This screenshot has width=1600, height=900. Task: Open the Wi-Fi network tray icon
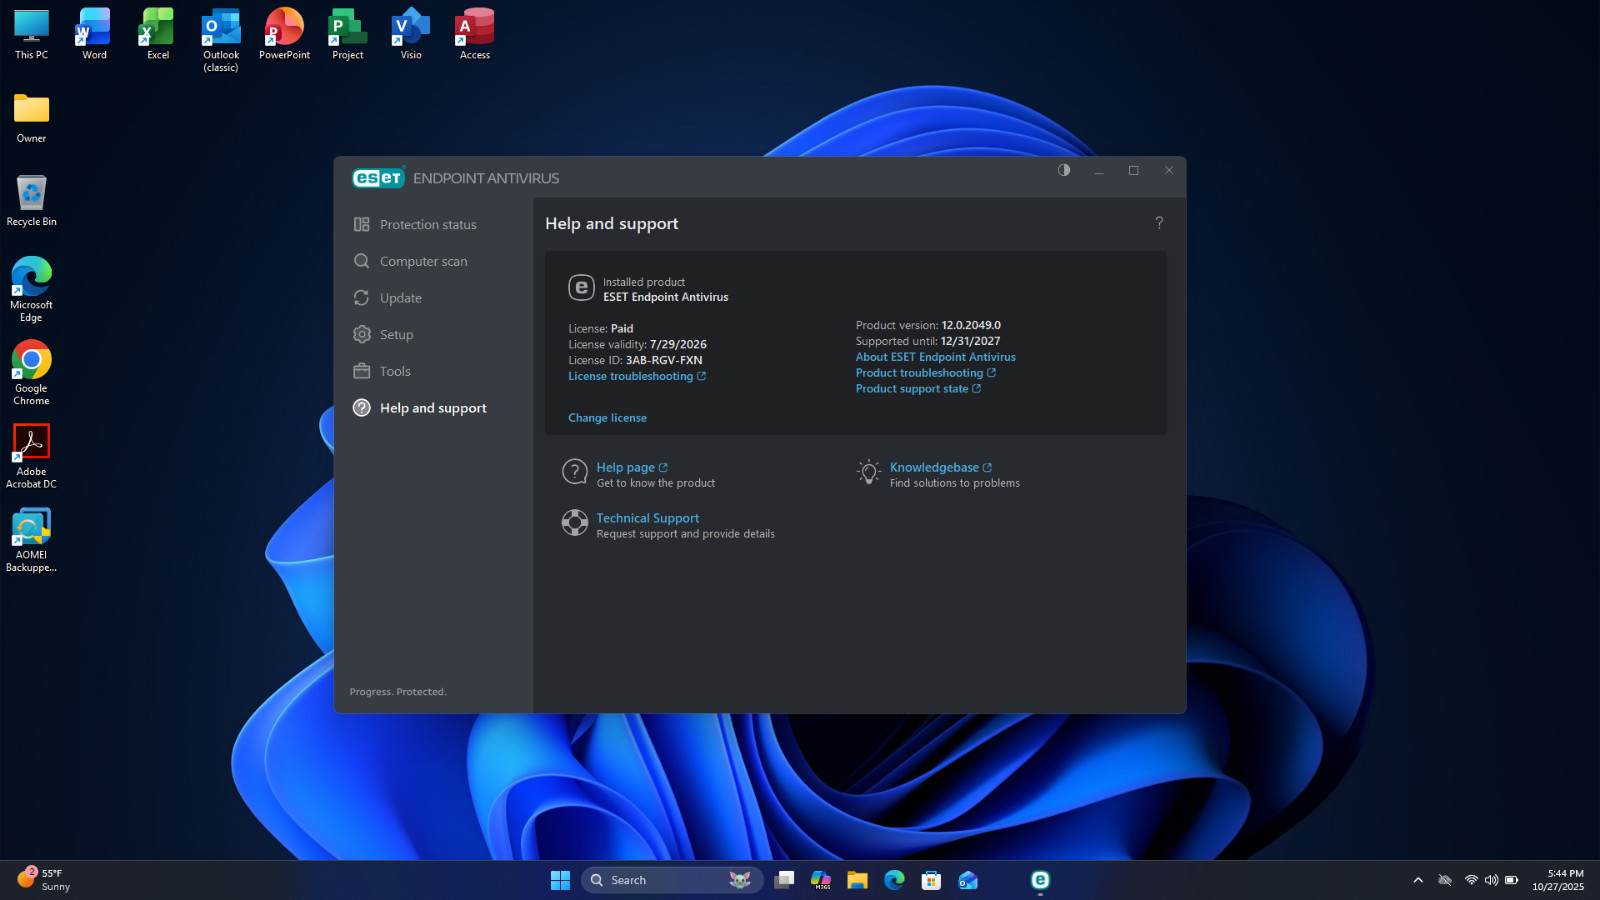point(1471,880)
